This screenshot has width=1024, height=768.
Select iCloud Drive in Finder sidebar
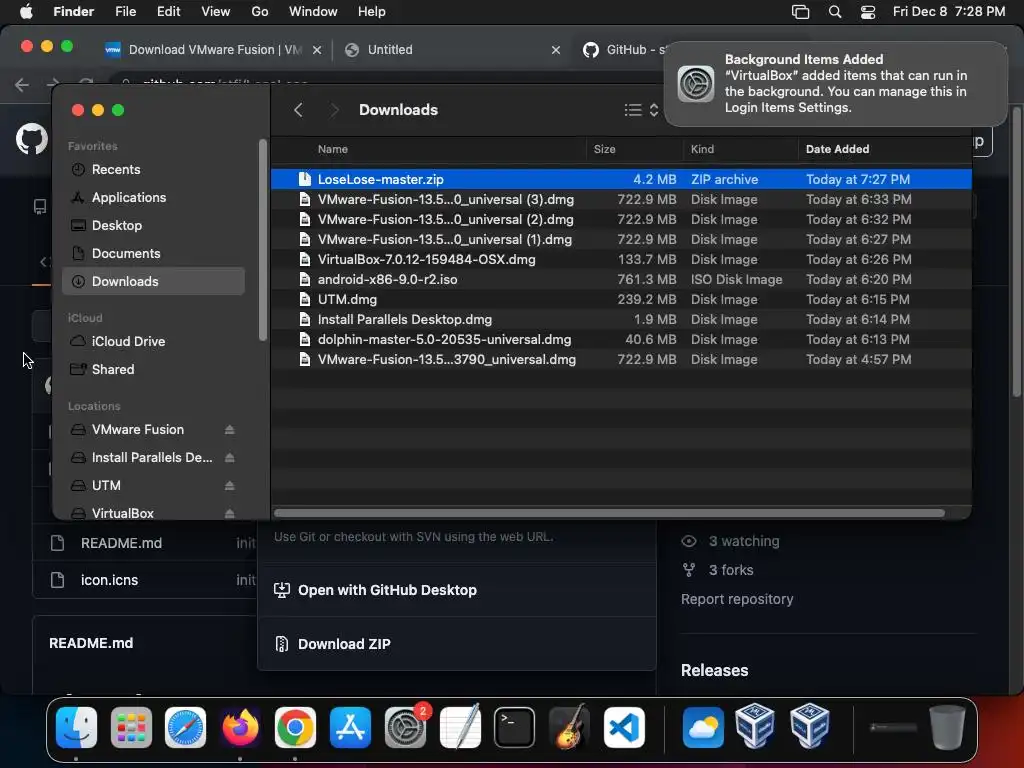pos(153,342)
